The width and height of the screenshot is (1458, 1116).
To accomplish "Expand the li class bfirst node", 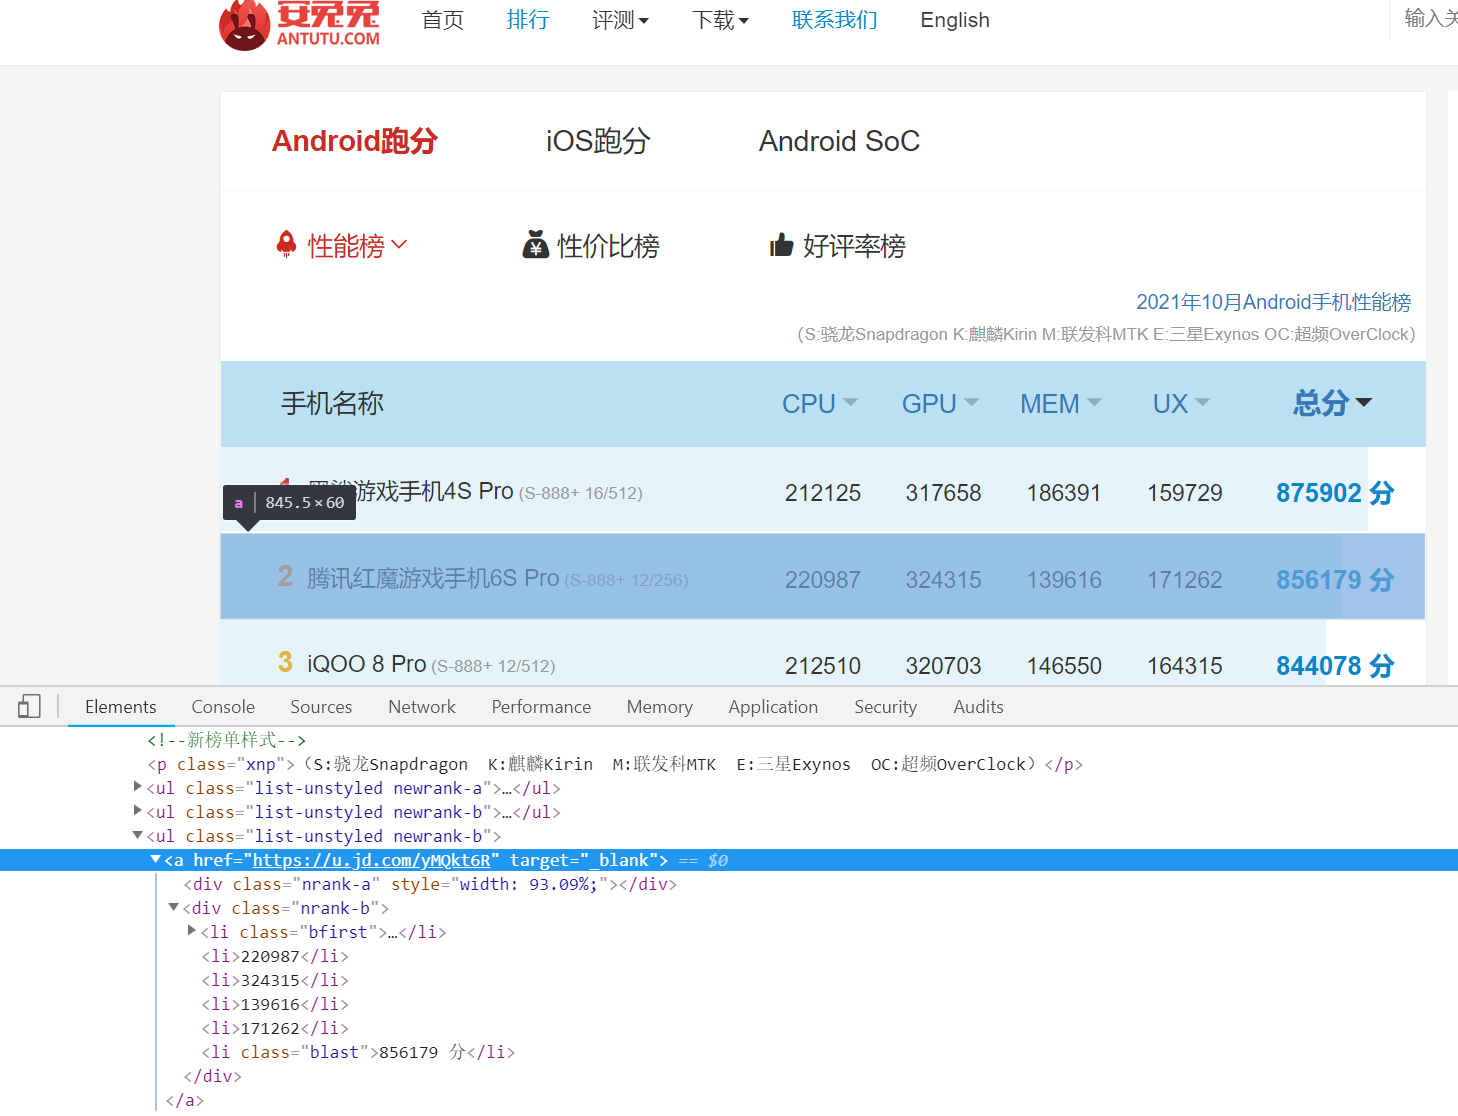I will point(192,931).
